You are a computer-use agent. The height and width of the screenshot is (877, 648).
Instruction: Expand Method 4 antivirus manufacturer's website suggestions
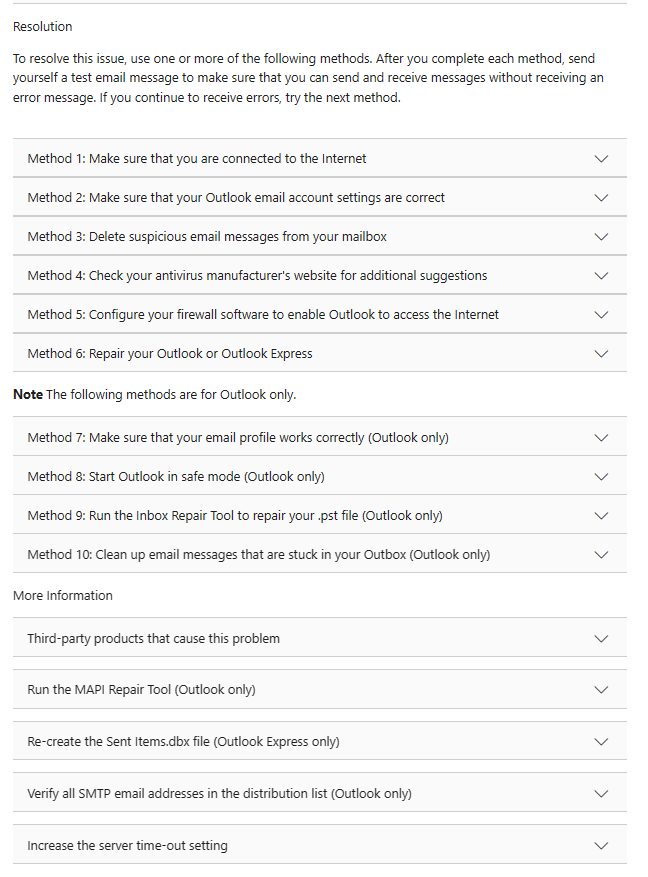[320, 275]
